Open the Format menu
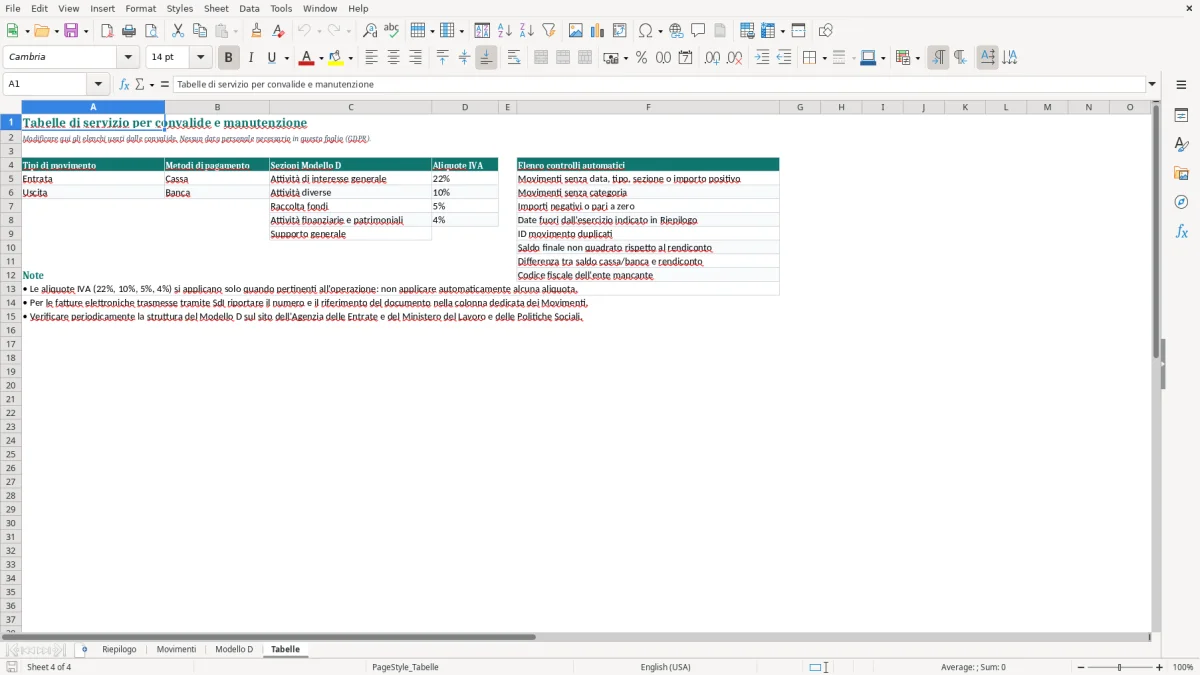The image size is (1200, 675). click(x=140, y=8)
